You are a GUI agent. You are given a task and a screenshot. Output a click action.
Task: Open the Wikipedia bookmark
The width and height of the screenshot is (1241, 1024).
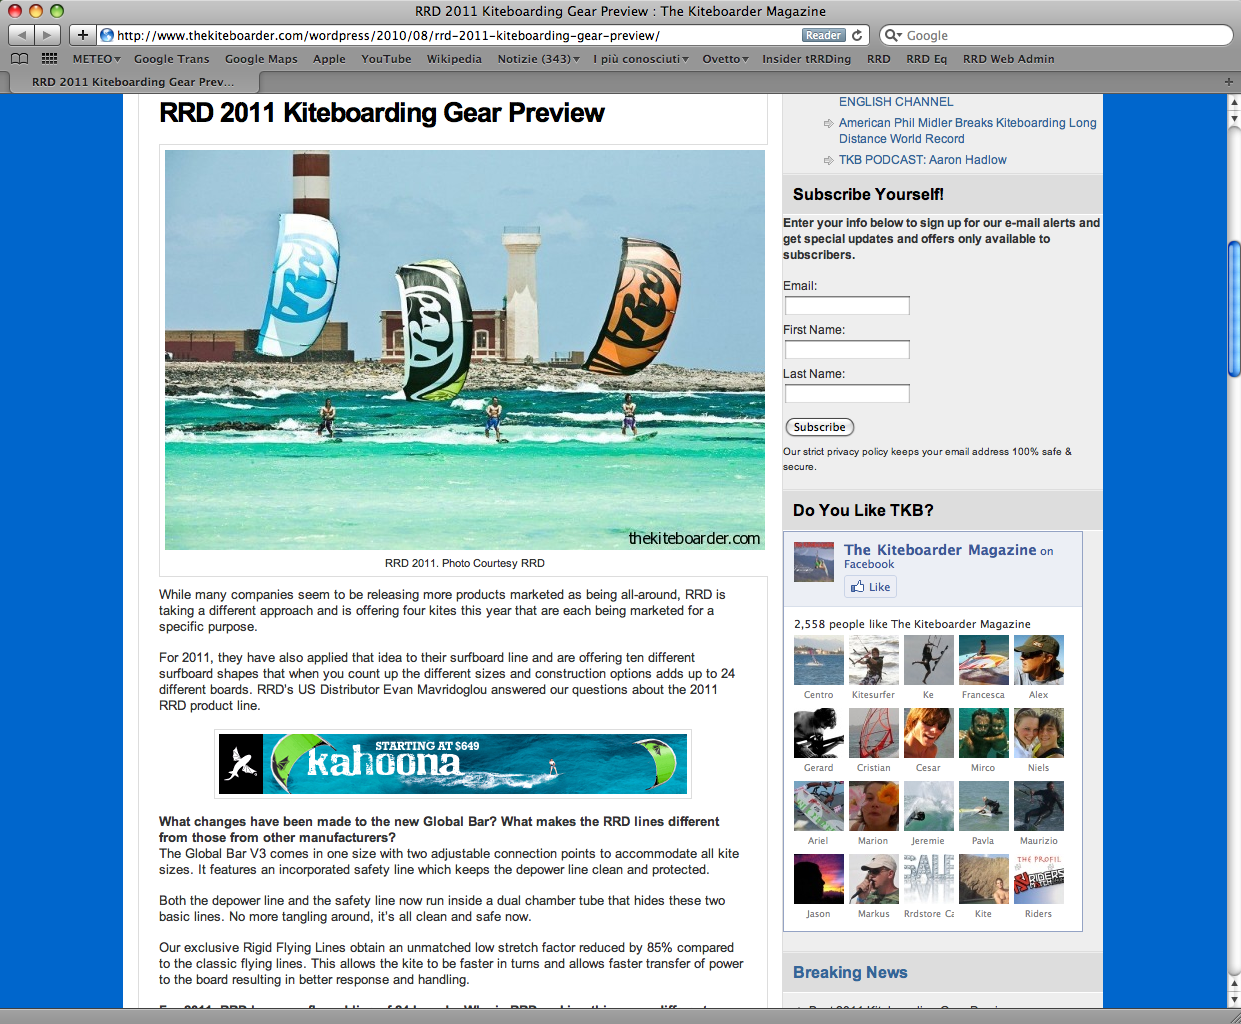454,59
